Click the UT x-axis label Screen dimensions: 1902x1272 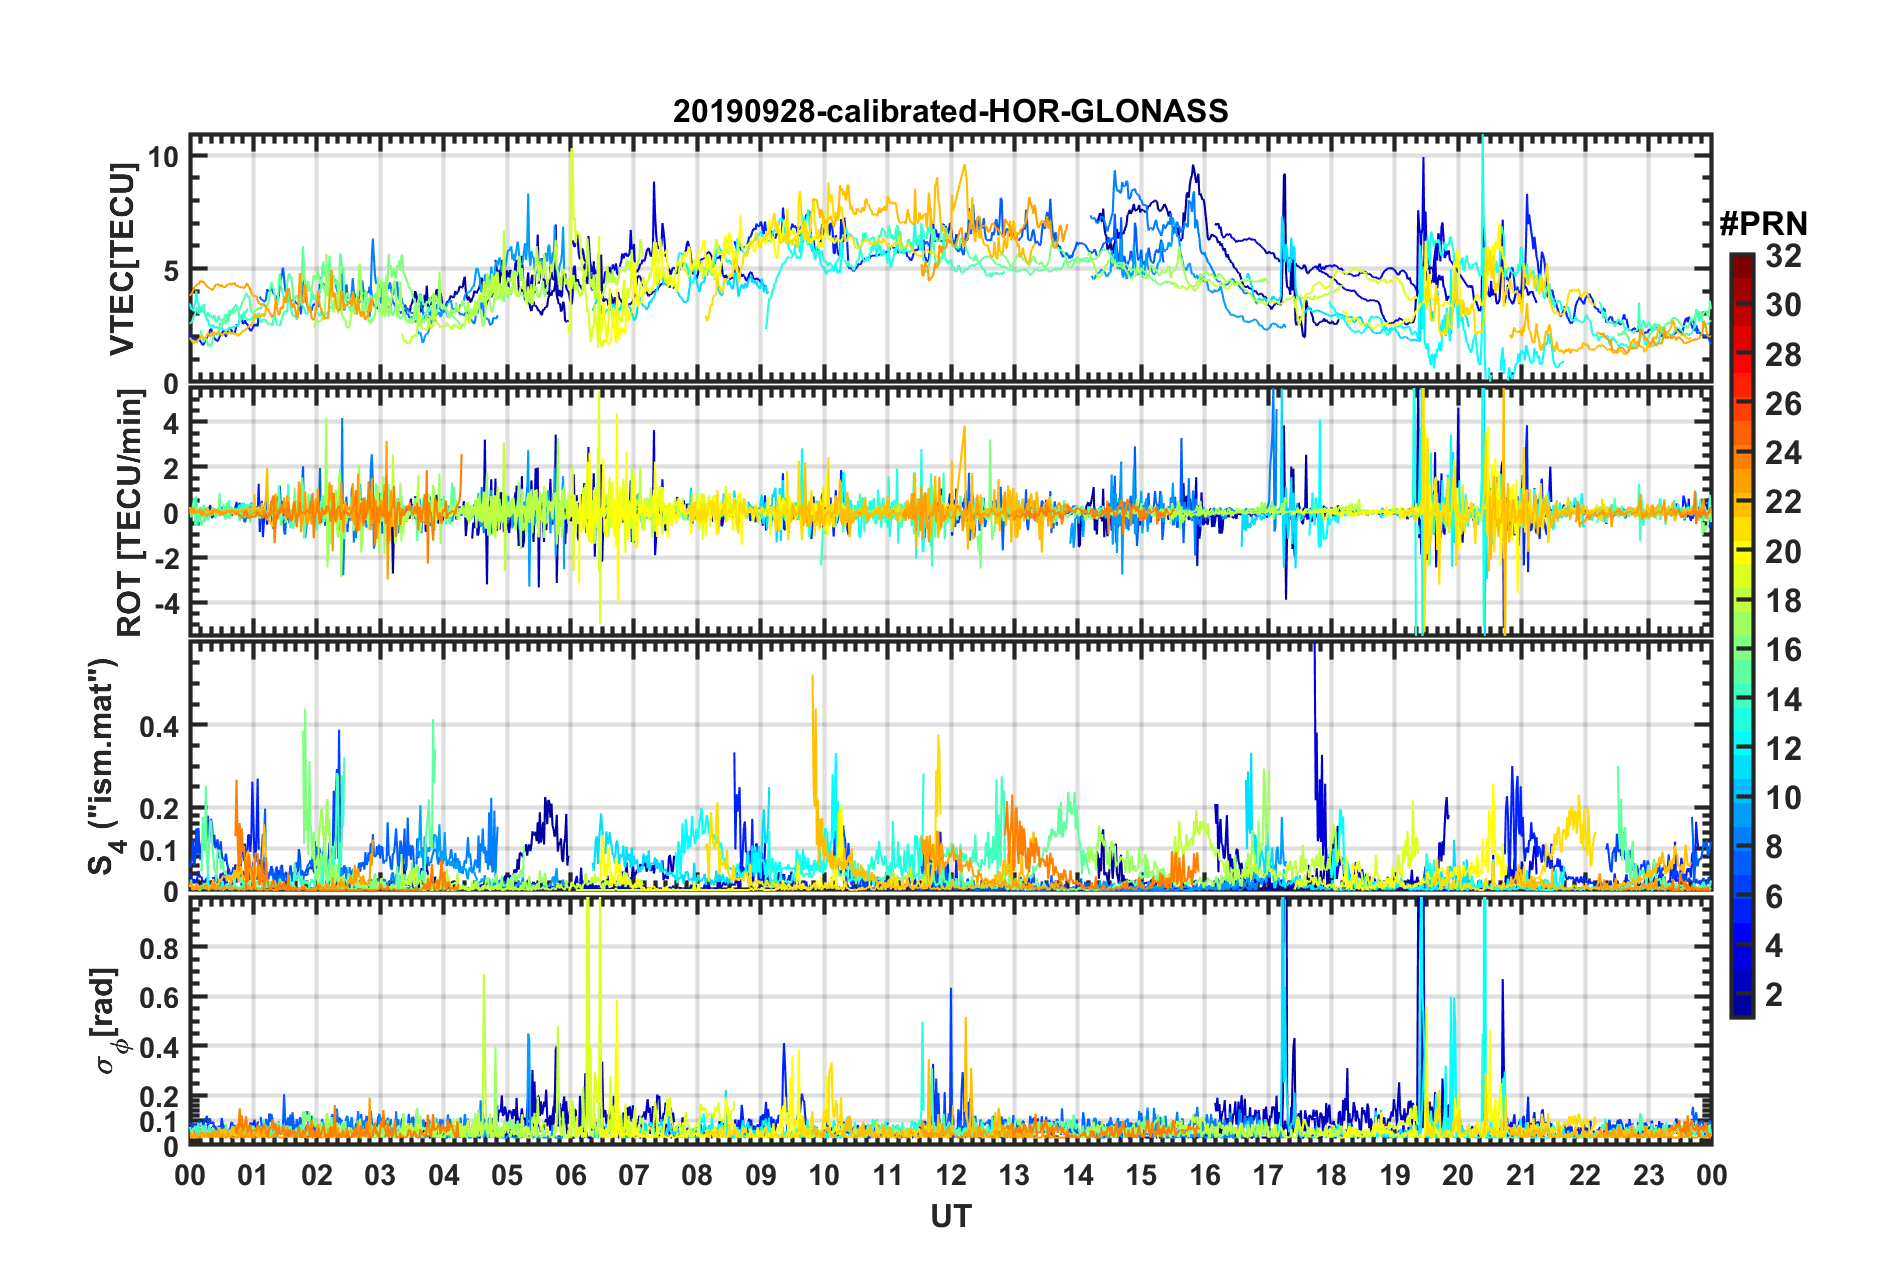click(950, 1216)
